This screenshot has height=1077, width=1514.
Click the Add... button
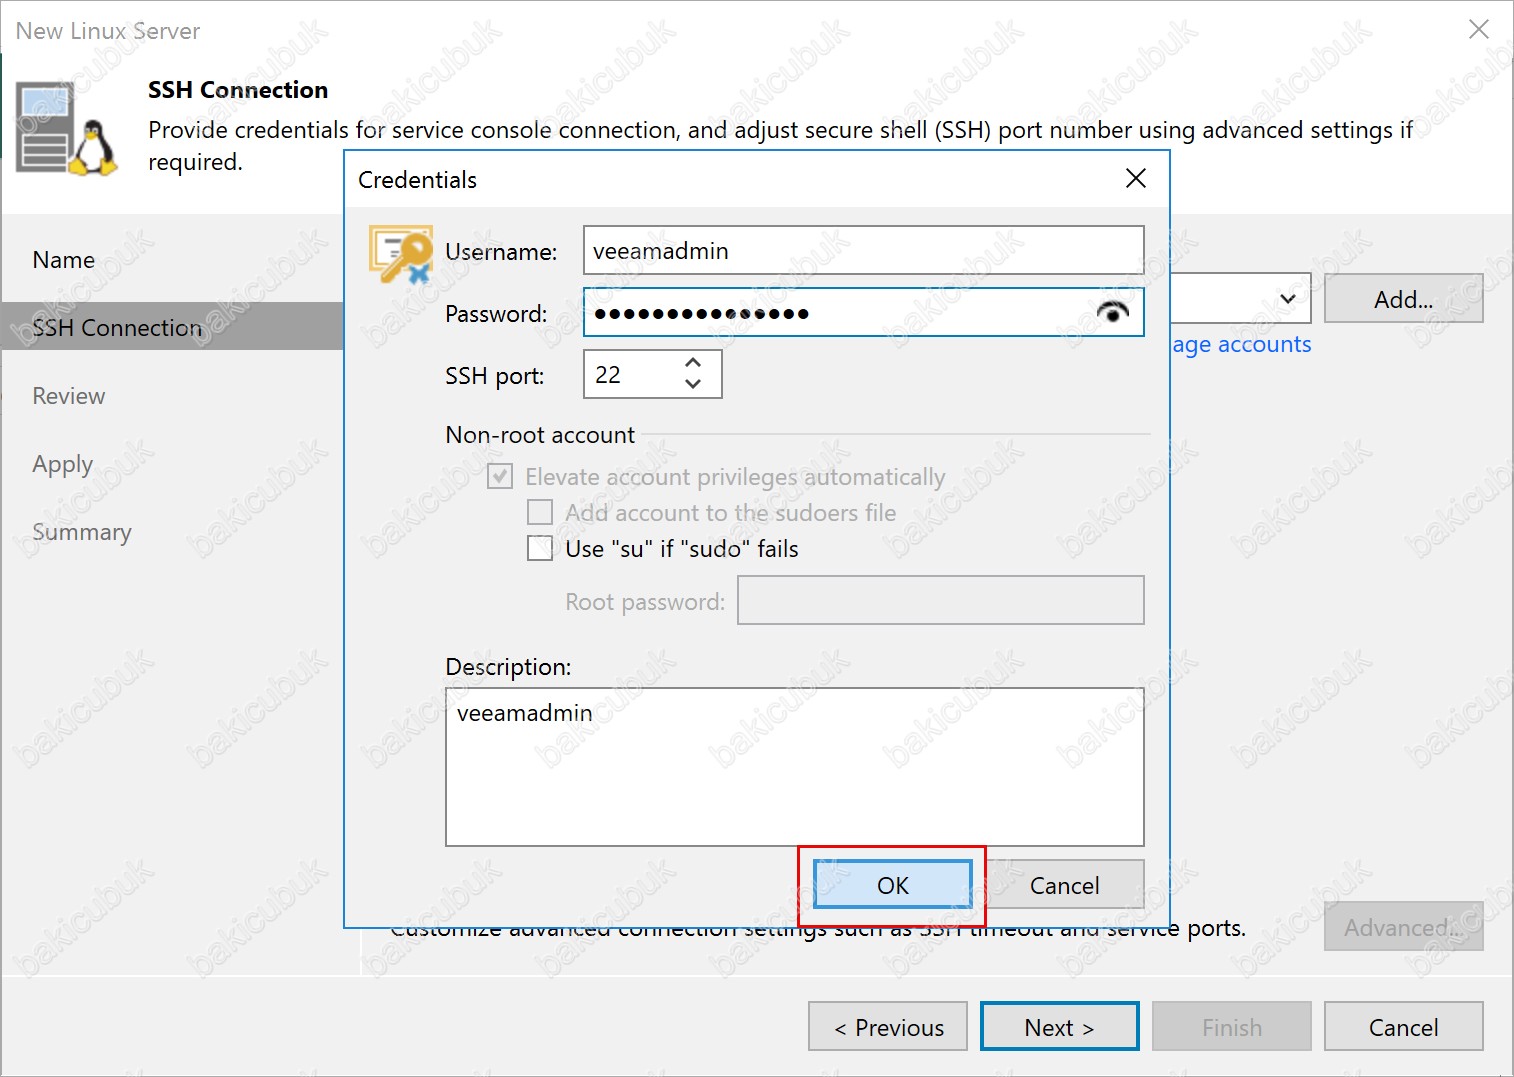click(x=1403, y=299)
